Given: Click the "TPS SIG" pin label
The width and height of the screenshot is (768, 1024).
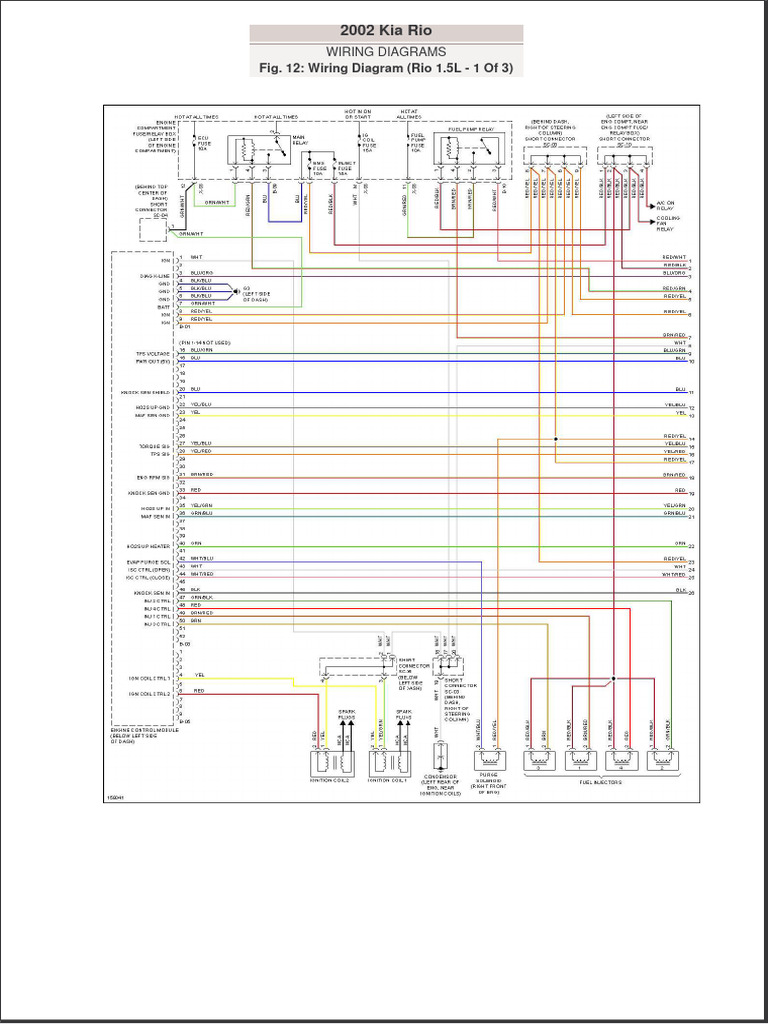Looking at the screenshot, I should tap(161, 453).
